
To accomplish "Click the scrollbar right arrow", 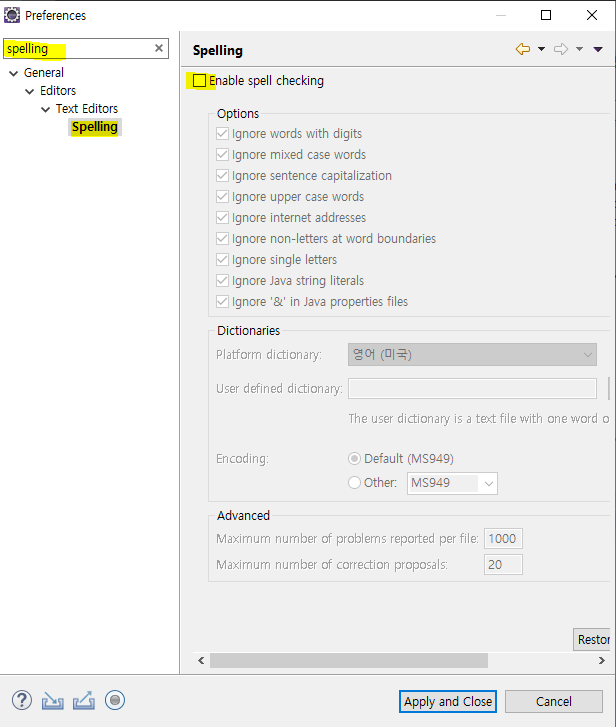I will 602,660.
